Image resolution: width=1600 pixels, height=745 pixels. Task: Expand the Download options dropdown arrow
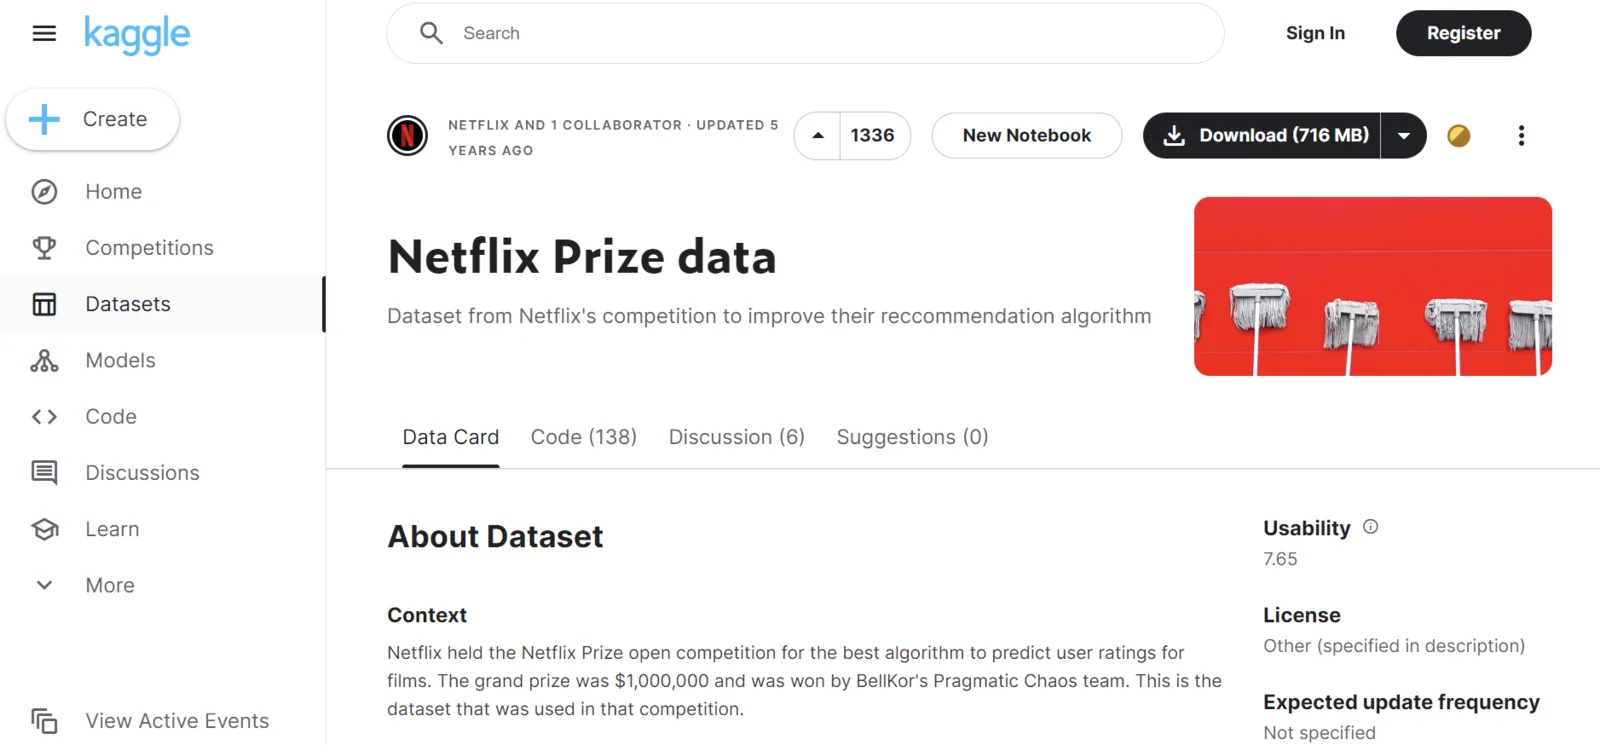click(1404, 136)
